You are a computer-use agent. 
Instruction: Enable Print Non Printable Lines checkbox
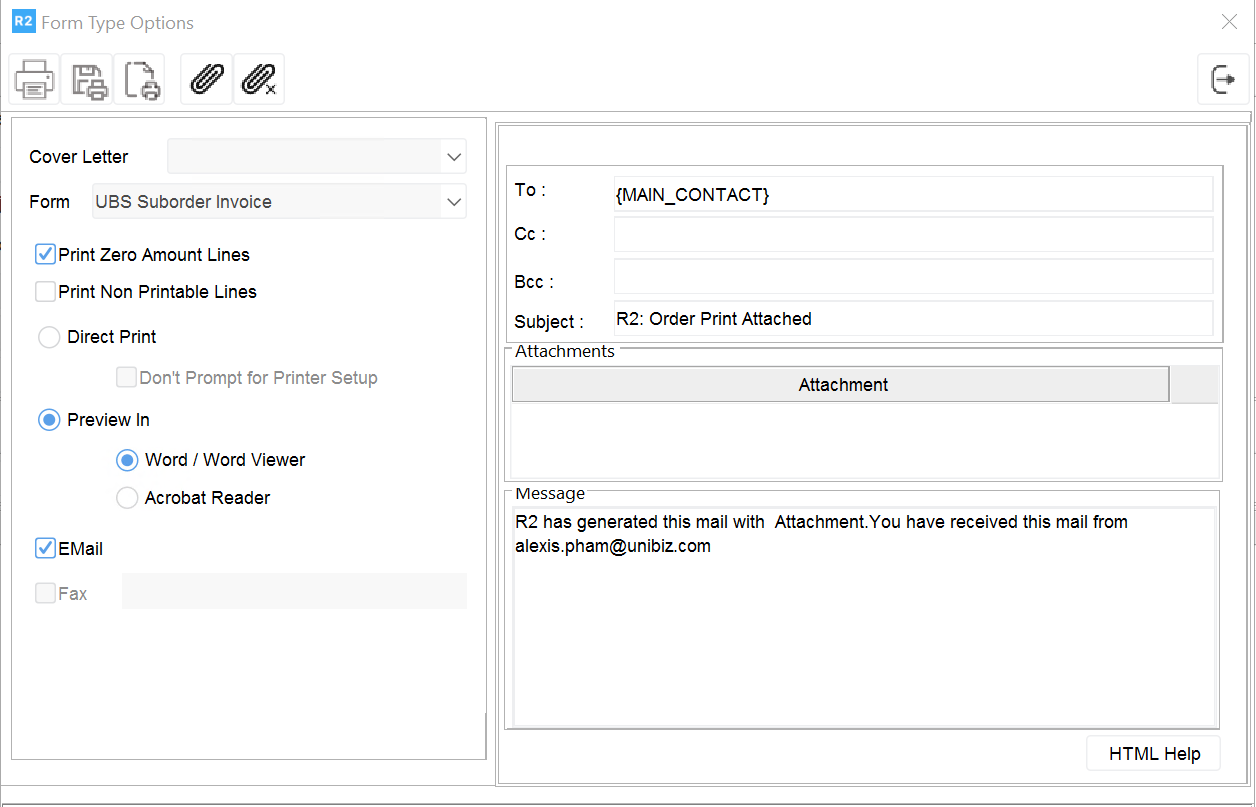45,292
